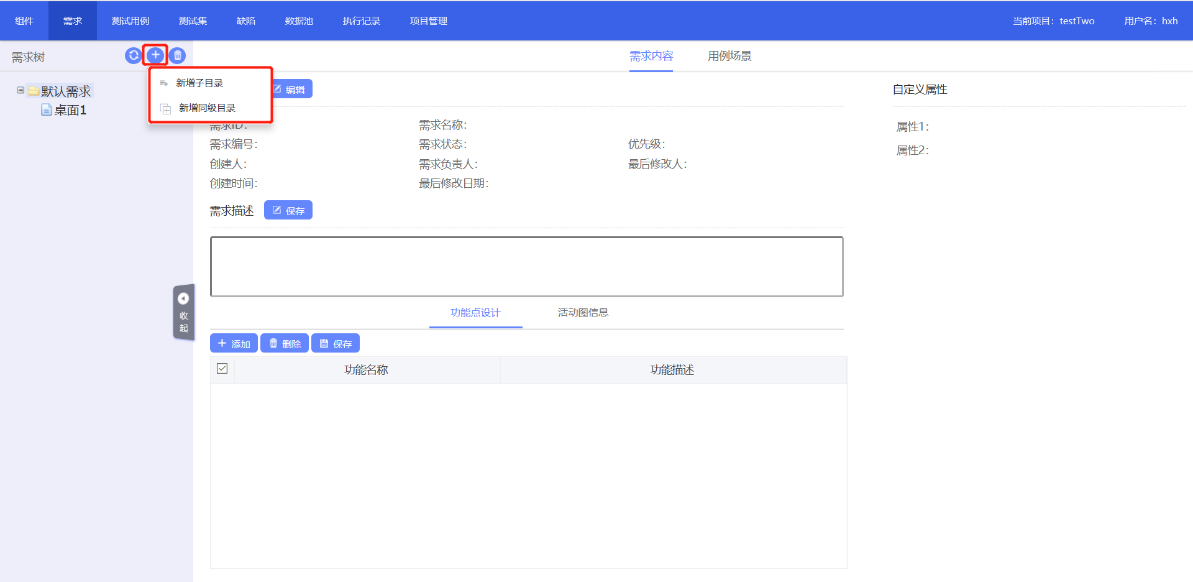
Task: Choose 新增同级目录 from the dropdown menu
Action: tap(205, 107)
